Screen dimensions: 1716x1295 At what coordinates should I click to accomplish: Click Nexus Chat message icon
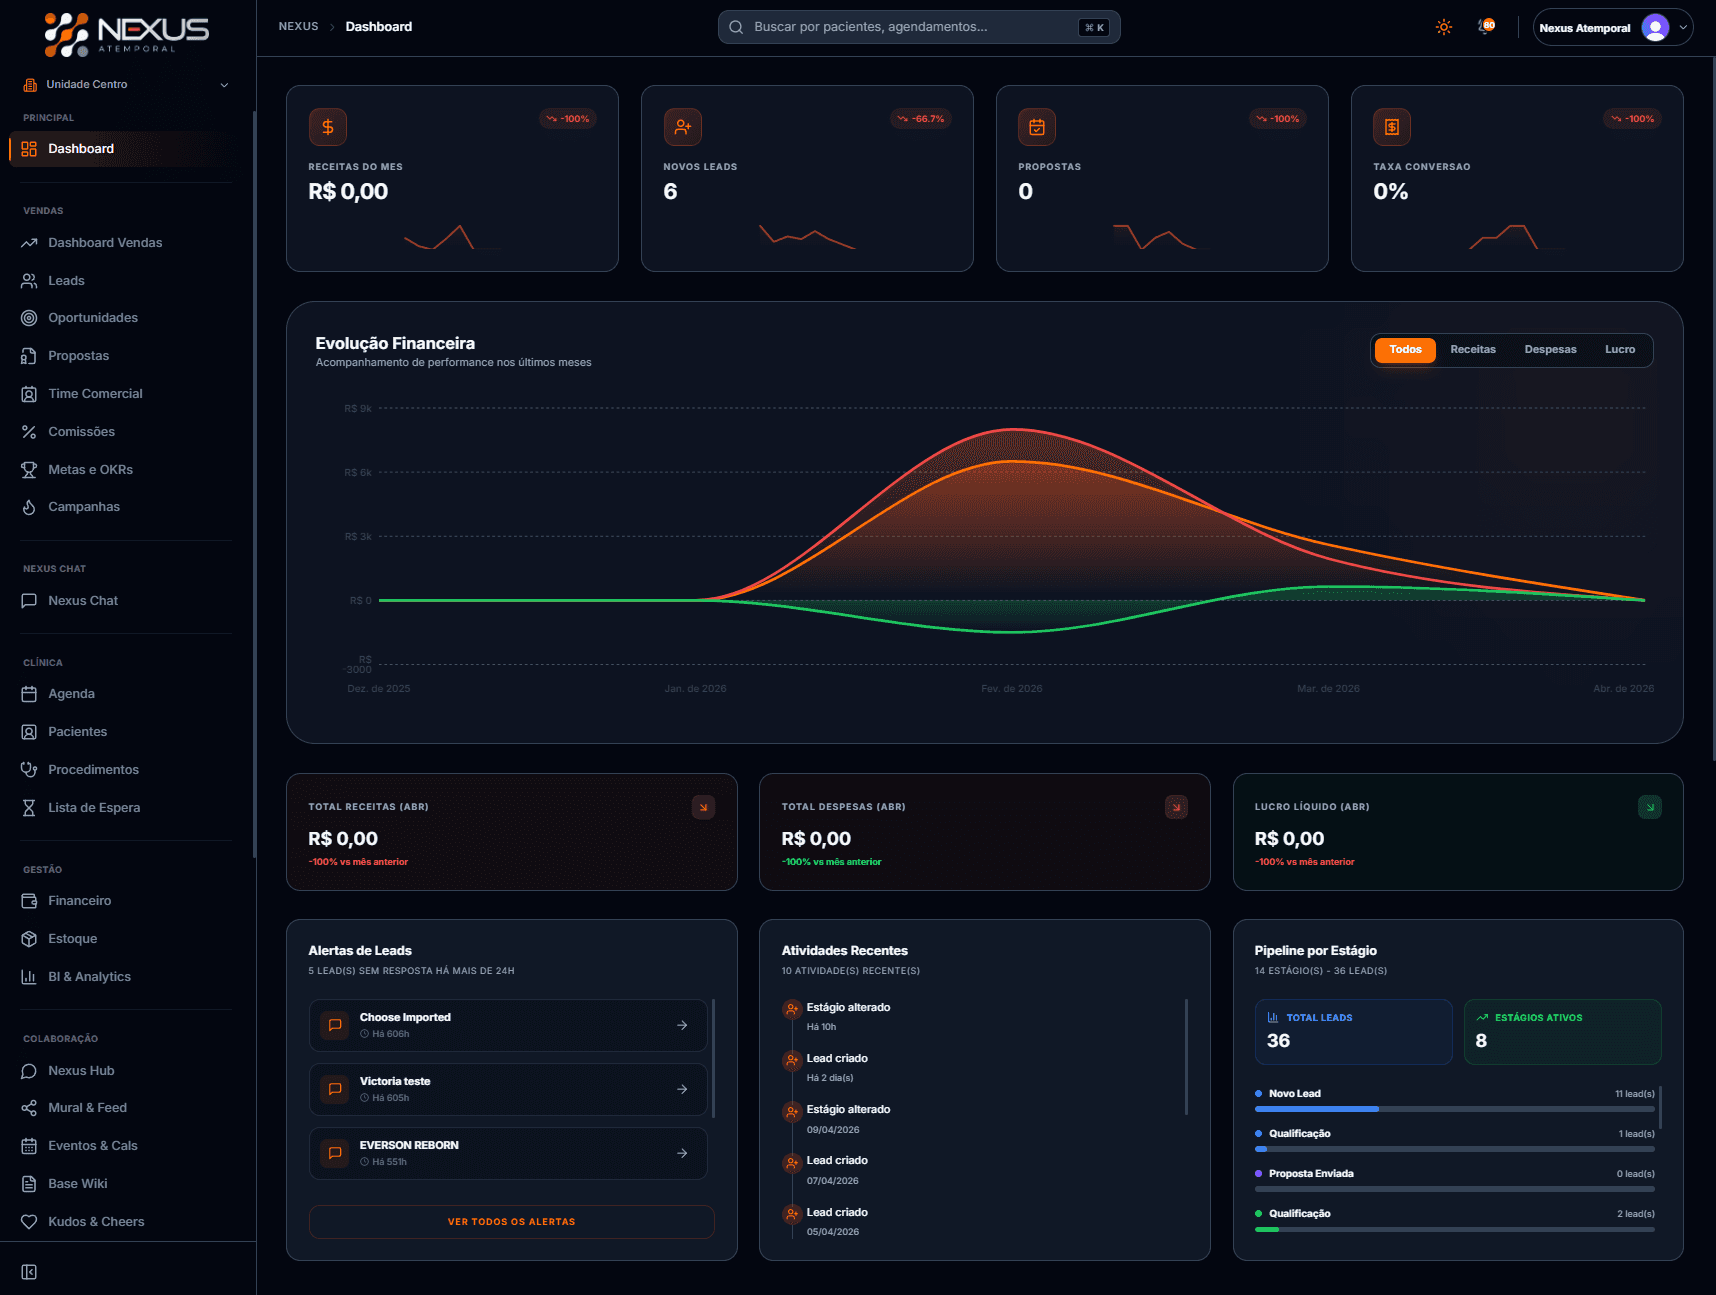29,601
